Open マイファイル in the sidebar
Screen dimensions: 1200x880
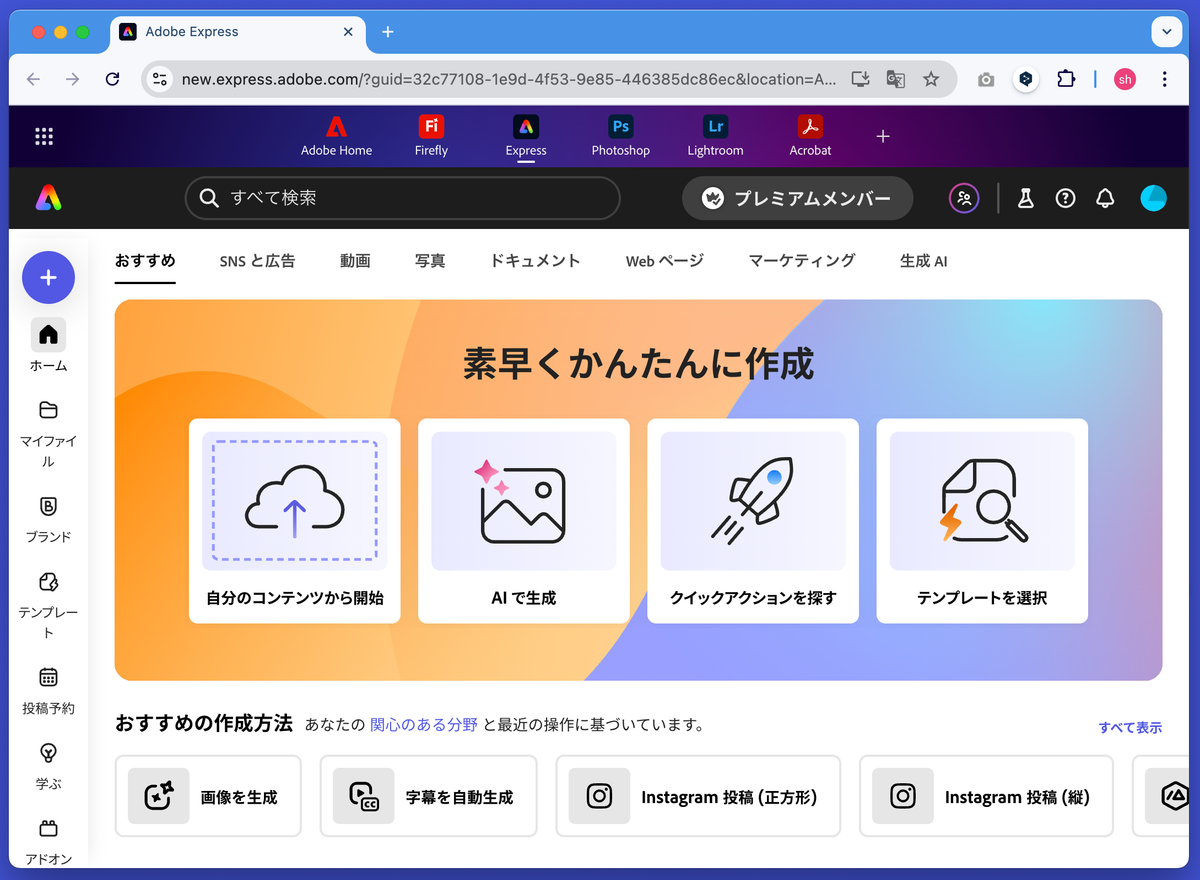tap(48, 434)
